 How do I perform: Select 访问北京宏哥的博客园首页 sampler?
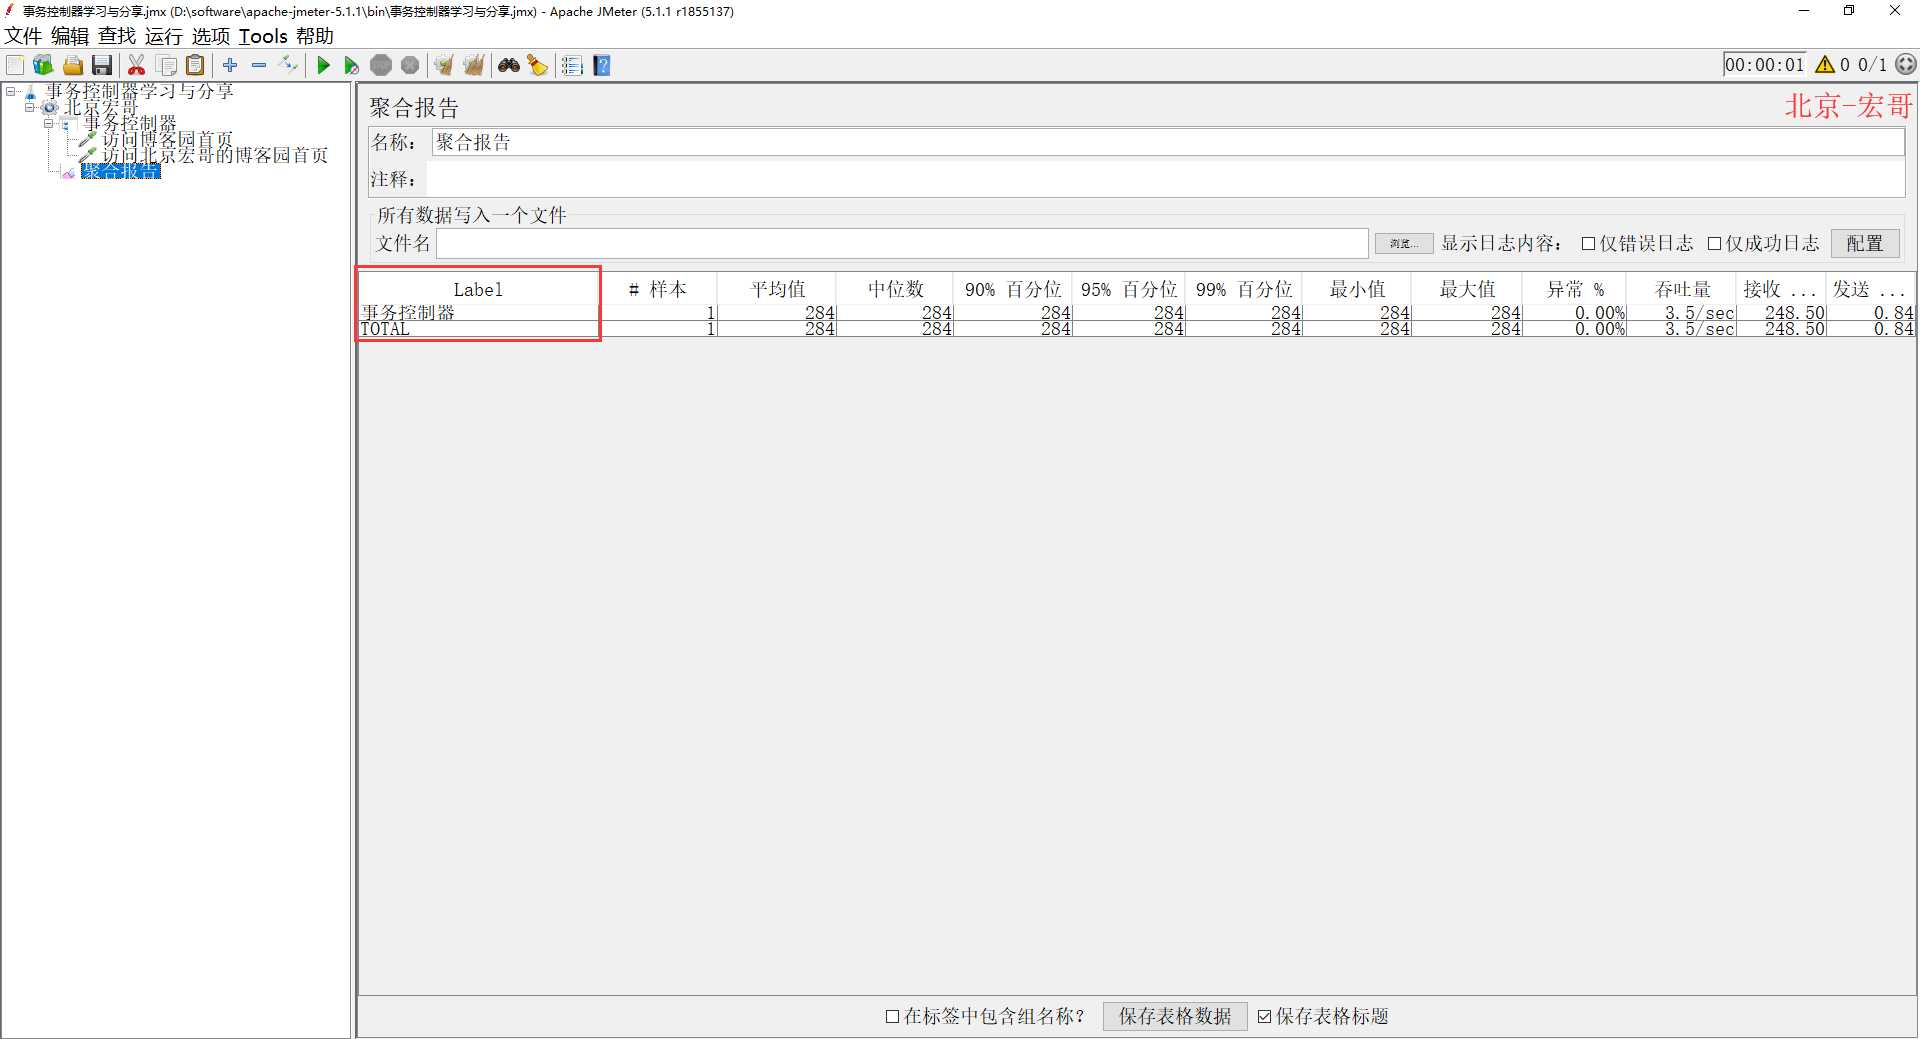click(215, 155)
